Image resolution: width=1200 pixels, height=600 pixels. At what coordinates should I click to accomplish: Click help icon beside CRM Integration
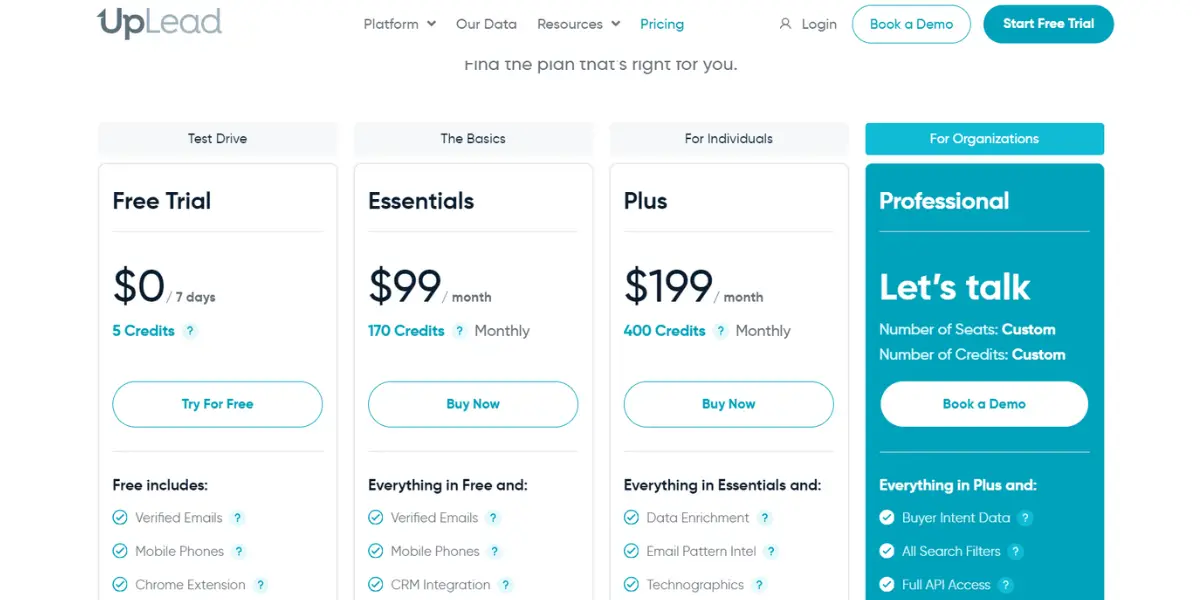506,585
